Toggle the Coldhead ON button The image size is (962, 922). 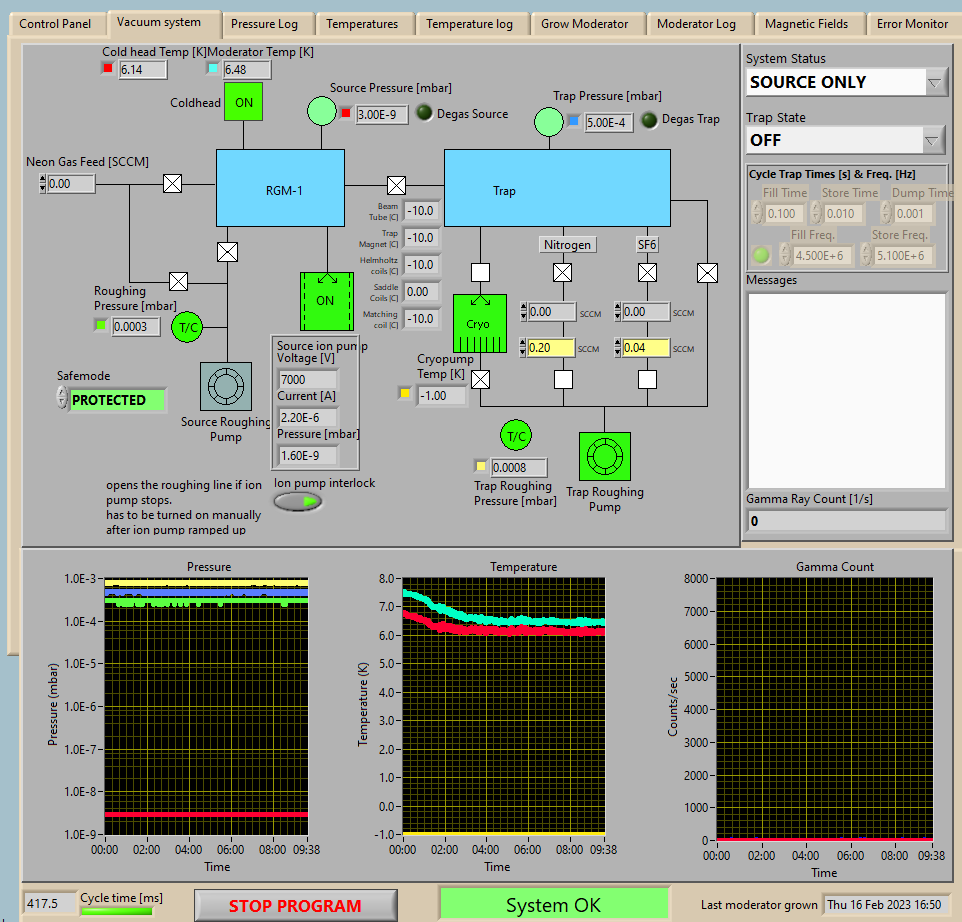(244, 103)
